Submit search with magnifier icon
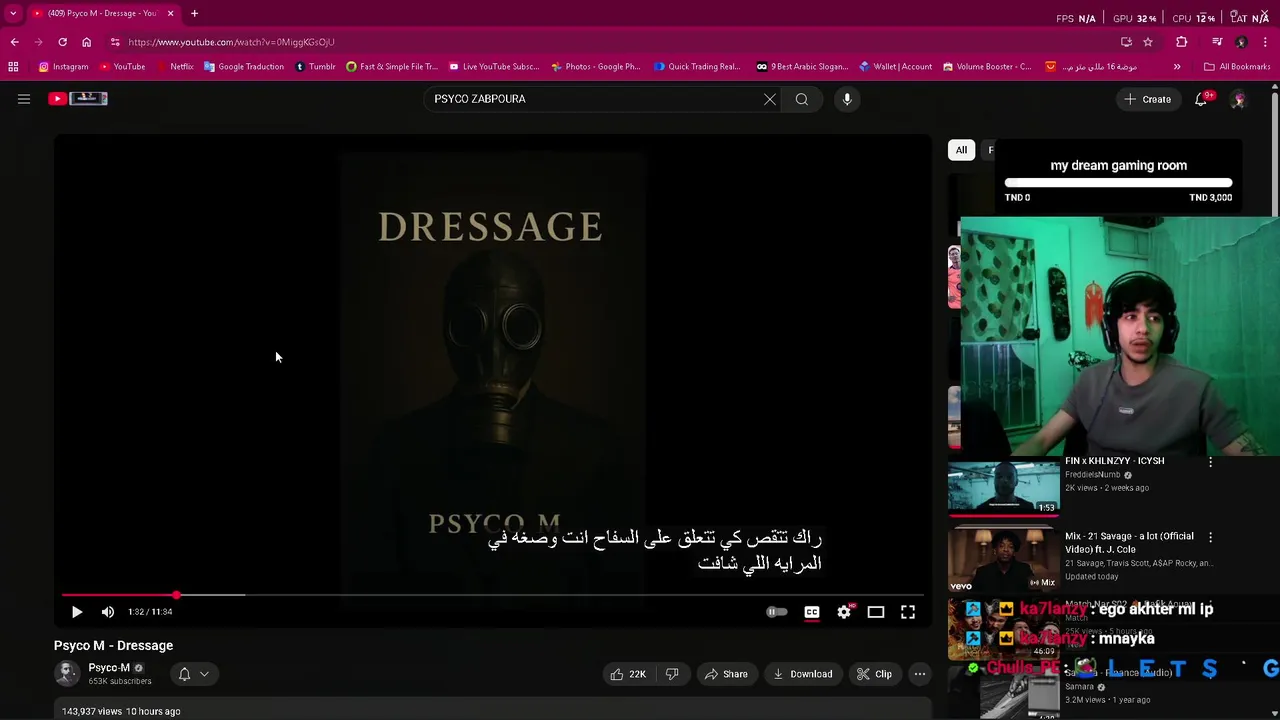Screen dimensions: 1280x720 pos(802,99)
